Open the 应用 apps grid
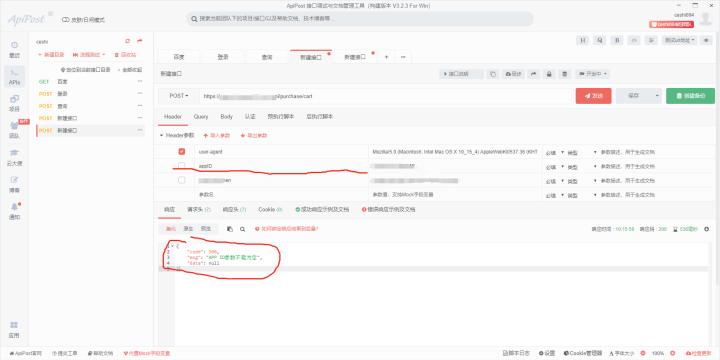Screen dimensions: 720x360 (x=14, y=330)
